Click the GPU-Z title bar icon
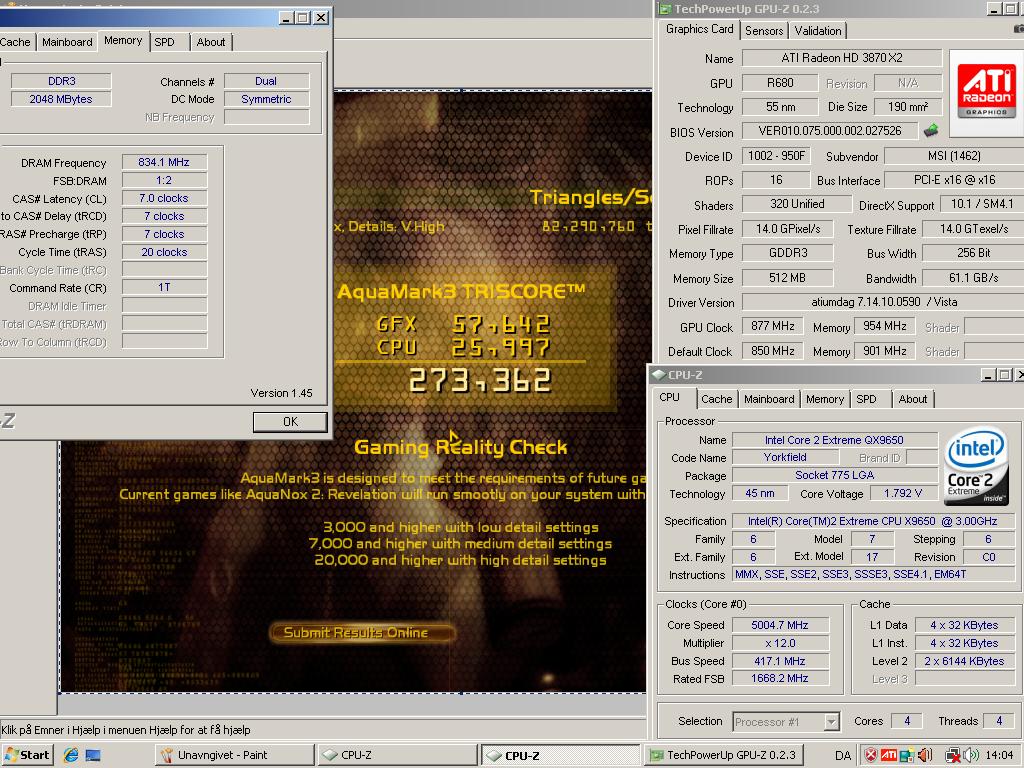The height and width of the screenshot is (768, 1024). click(665, 8)
